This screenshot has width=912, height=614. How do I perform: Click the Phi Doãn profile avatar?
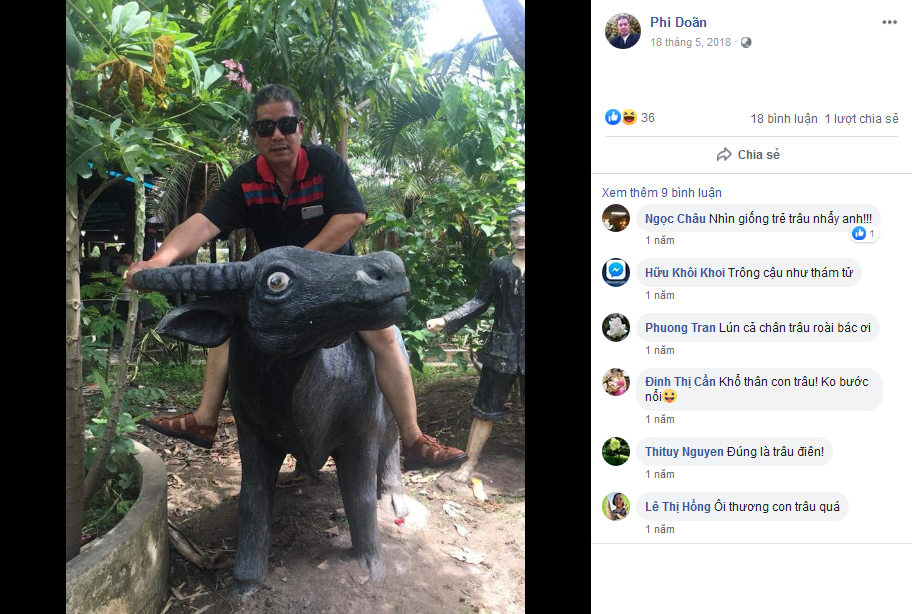click(x=622, y=31)
